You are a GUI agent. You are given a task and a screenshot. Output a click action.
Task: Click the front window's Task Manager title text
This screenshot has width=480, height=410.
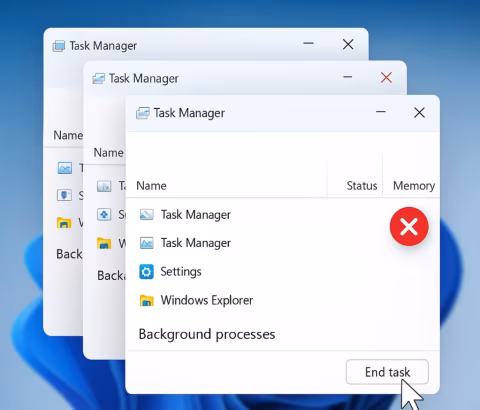pos(189,113)
